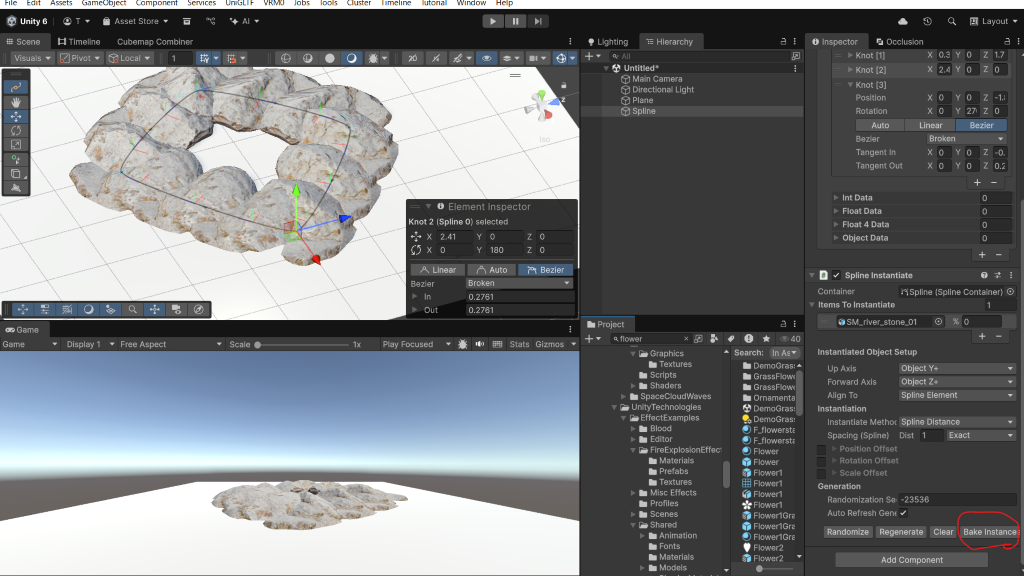
Task: Switch to the Timeline tab
Action: tap(79, 42)
